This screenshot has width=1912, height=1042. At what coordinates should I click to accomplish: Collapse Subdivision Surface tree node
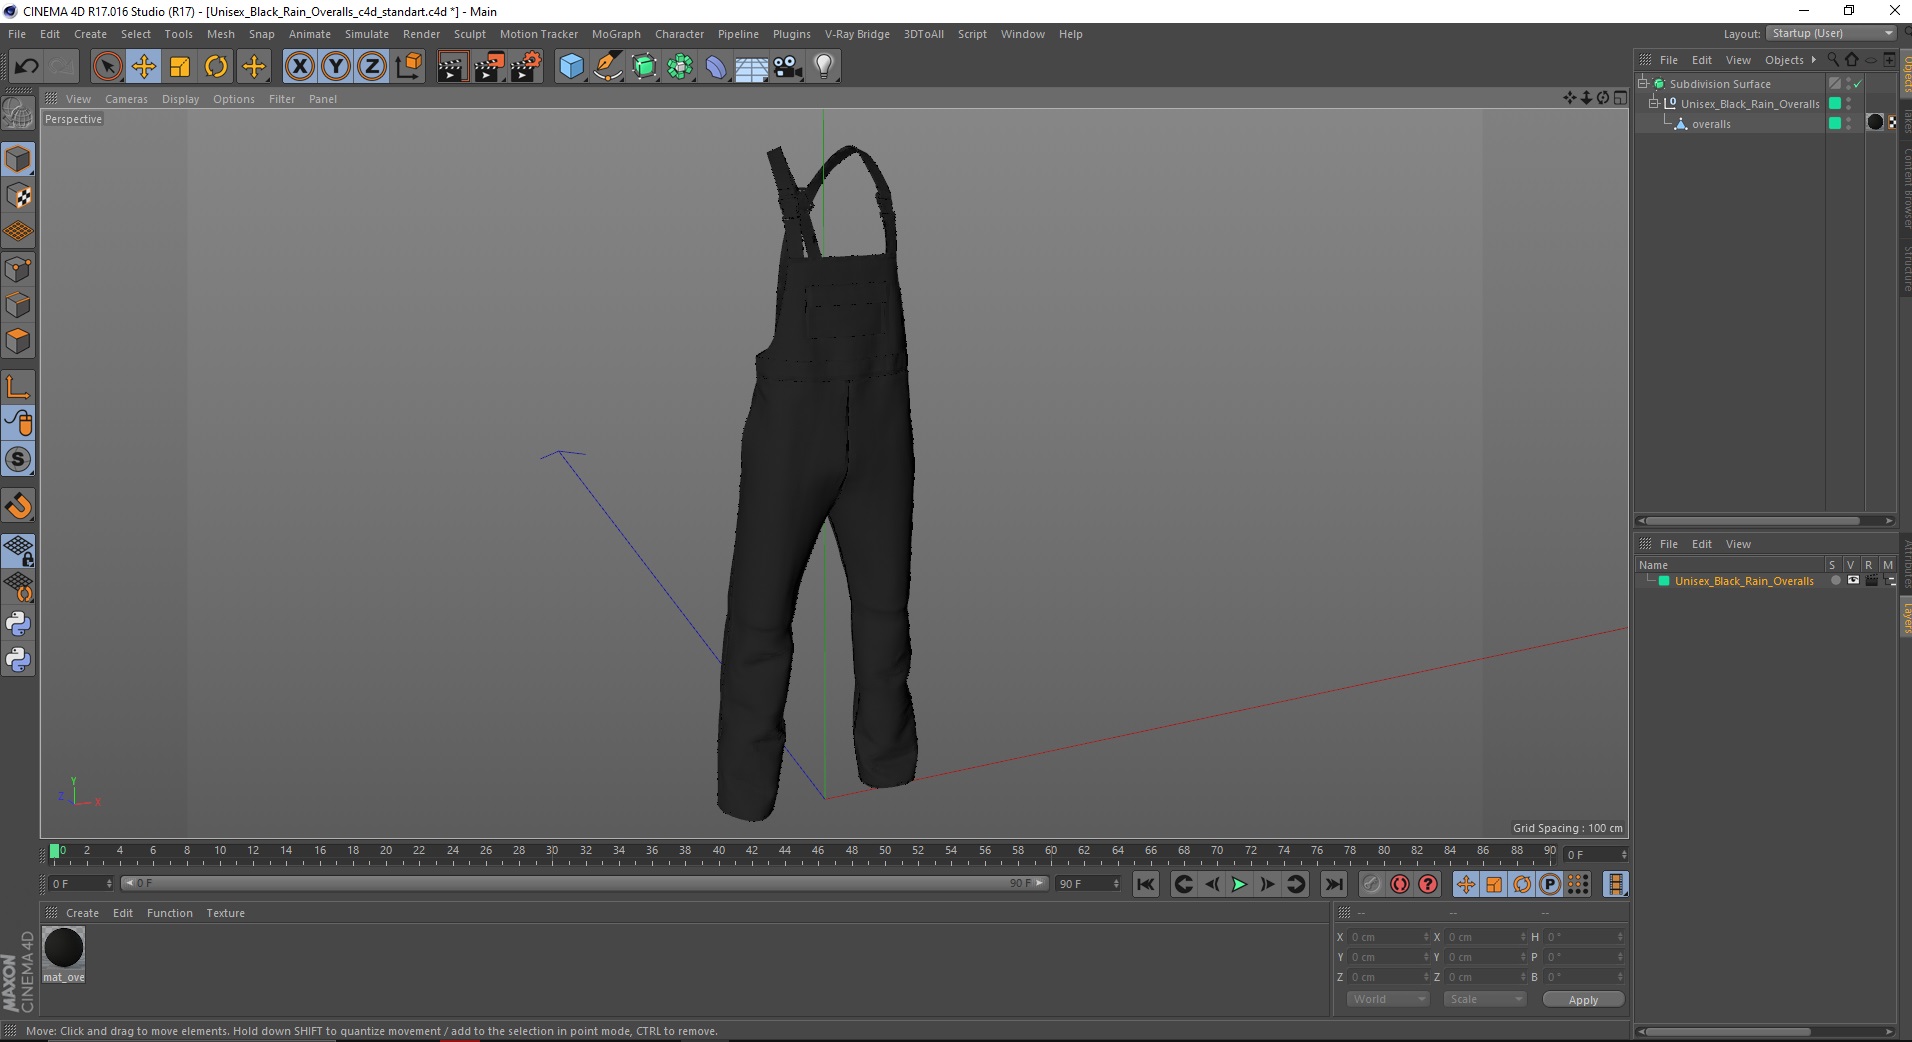(1643, 84)
